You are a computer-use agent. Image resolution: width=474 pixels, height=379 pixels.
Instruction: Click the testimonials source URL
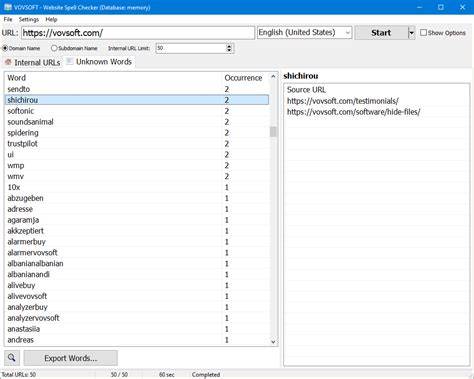(343, 101)
